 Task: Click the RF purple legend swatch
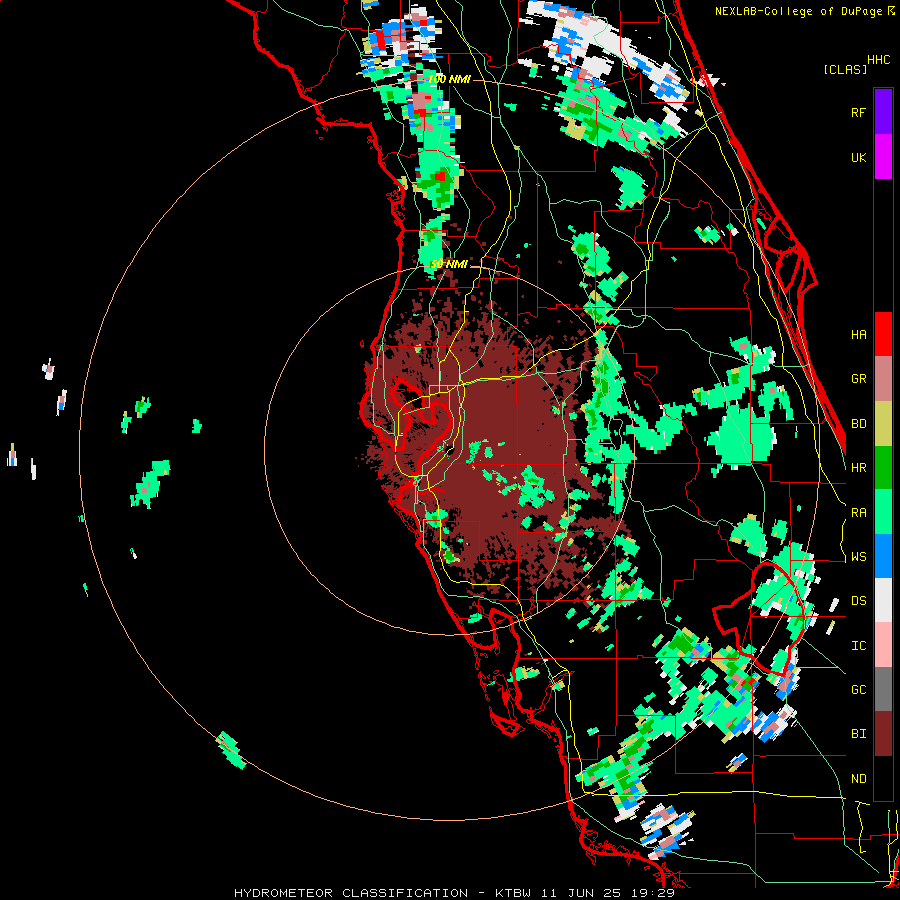pyautogui.click(x=883, y=112)
